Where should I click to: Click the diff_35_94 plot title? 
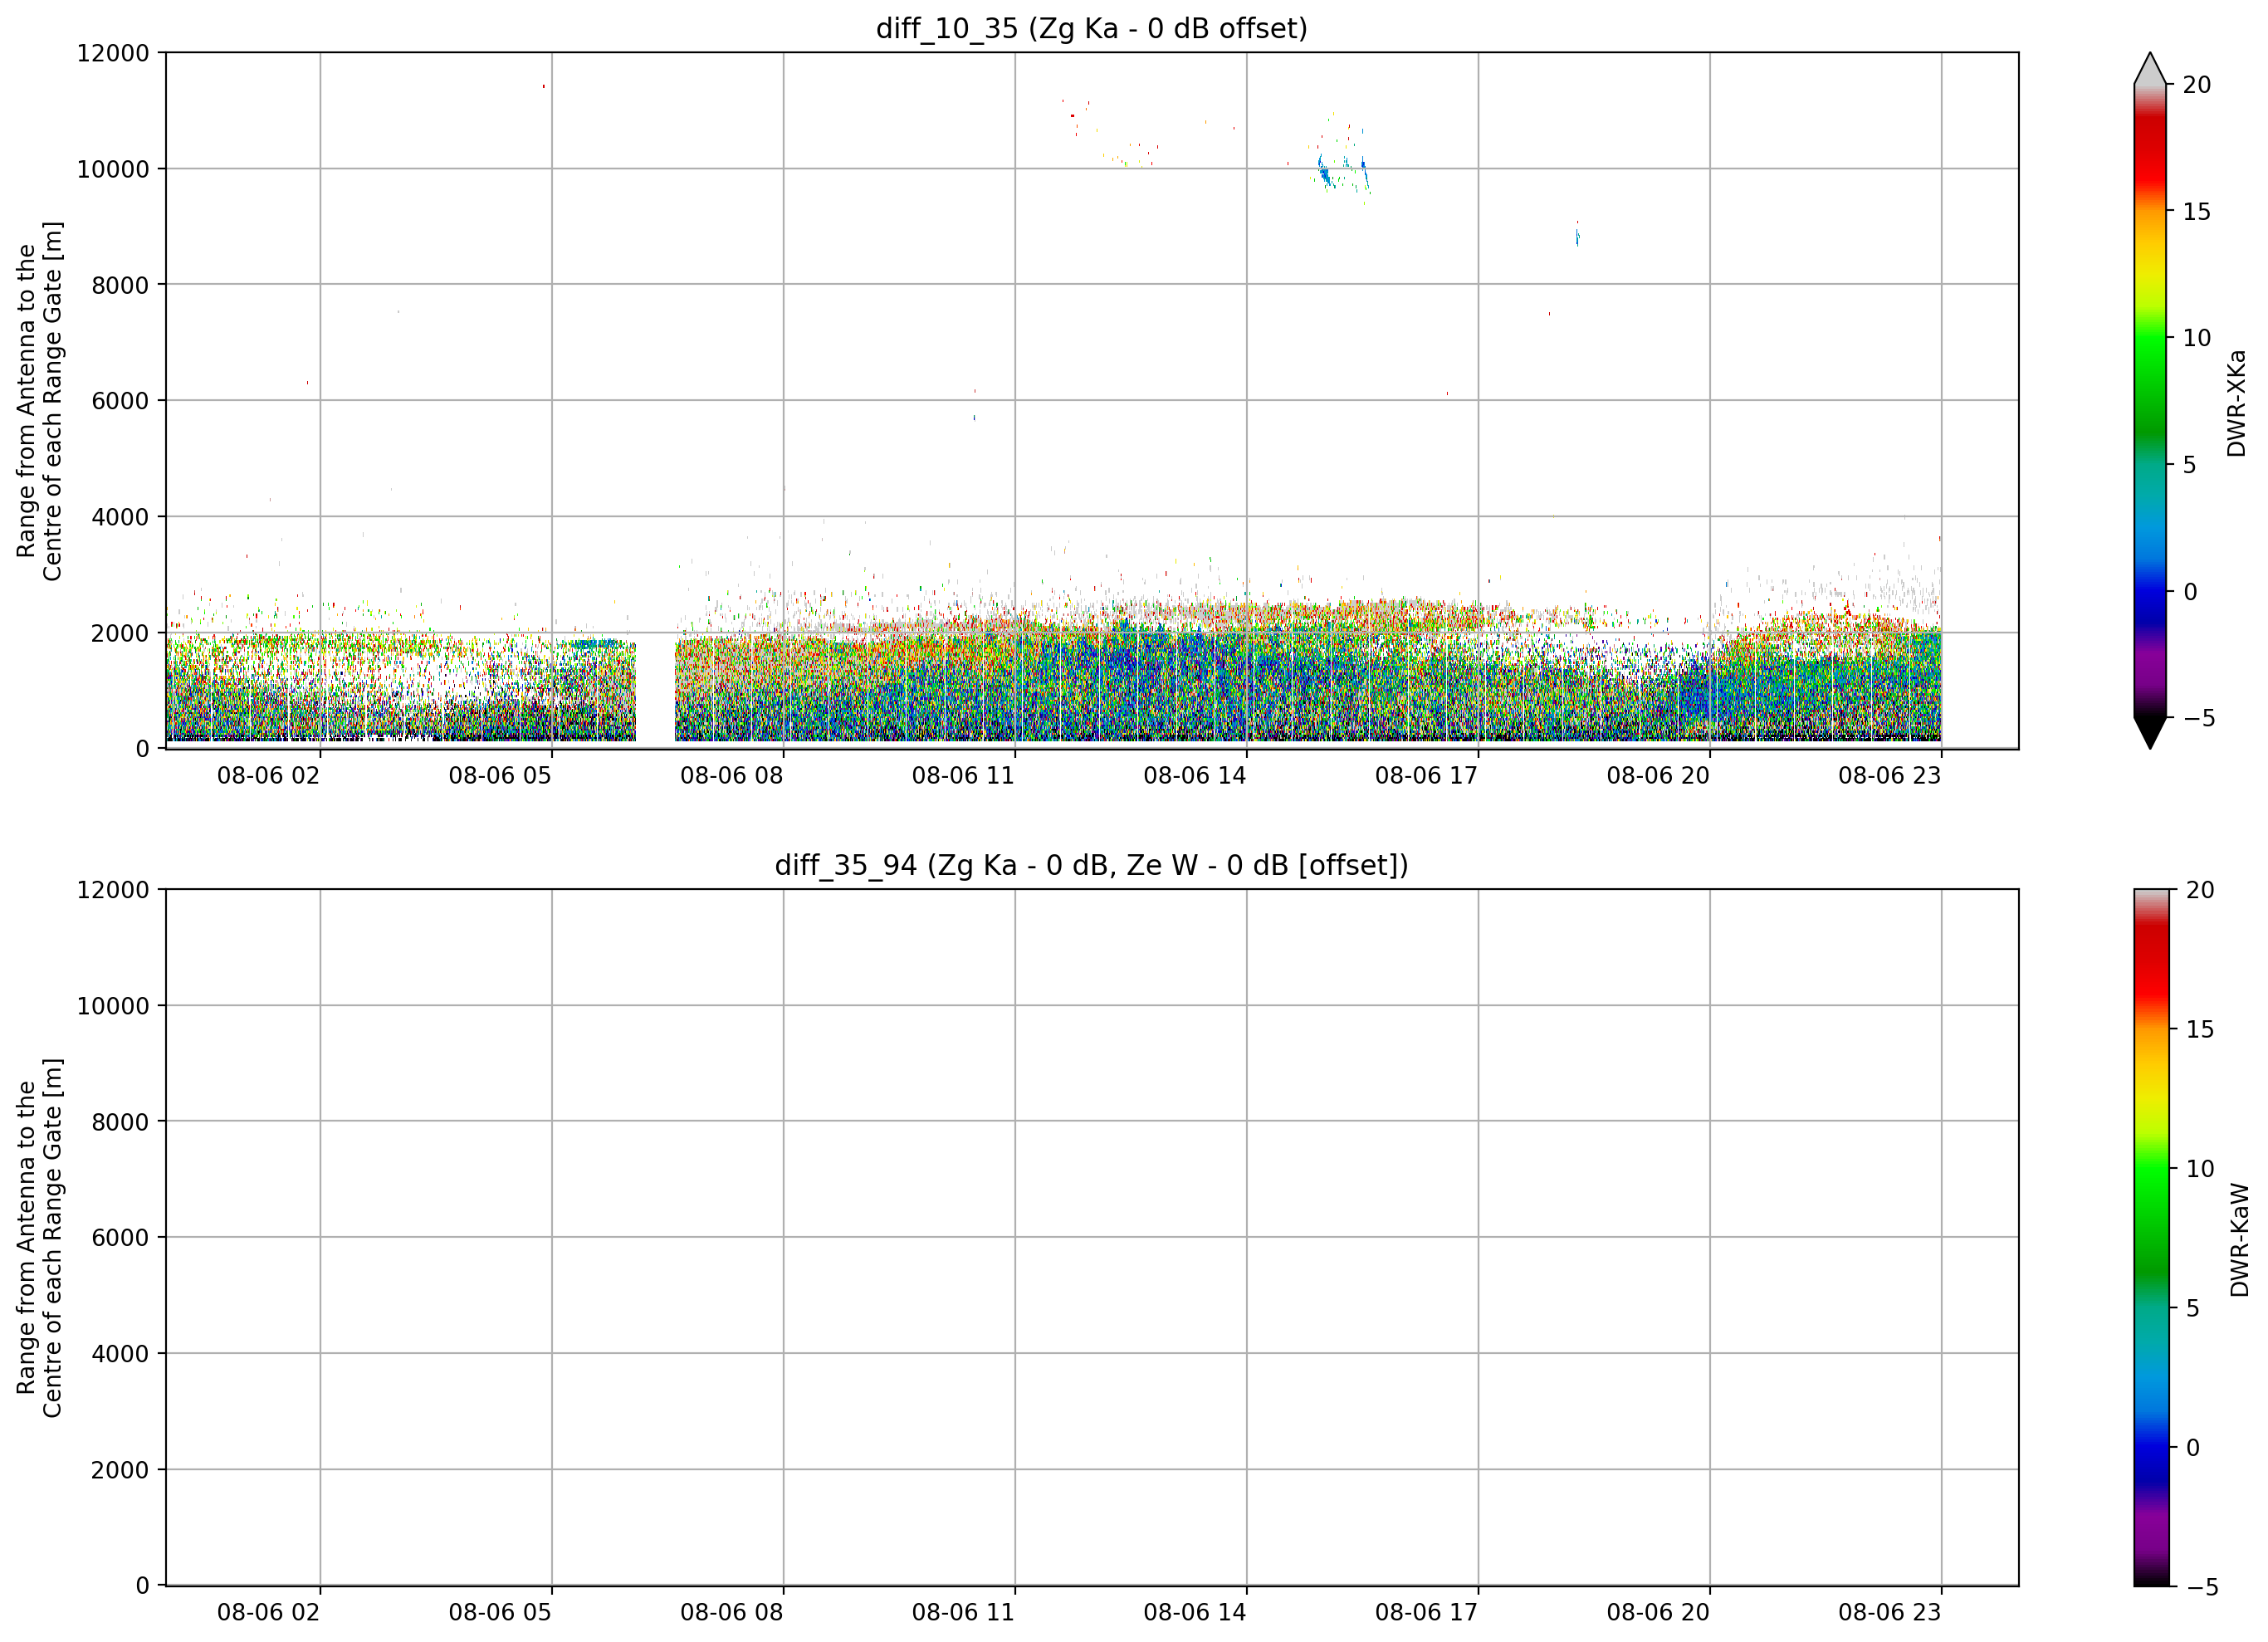point(1091,865)
